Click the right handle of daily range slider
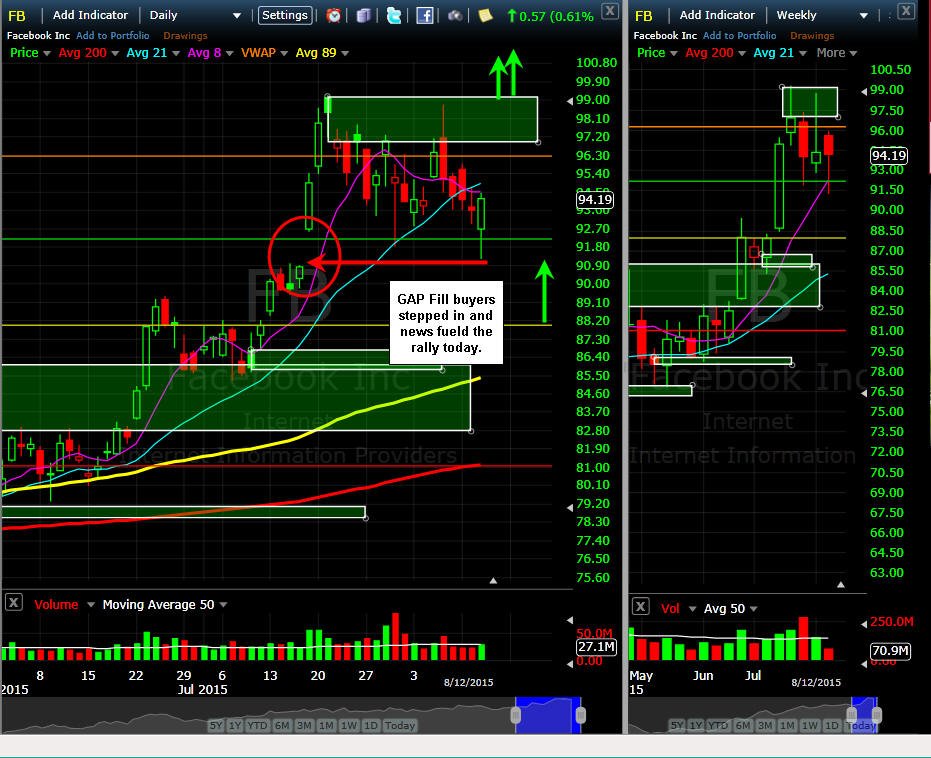Image resolution: width=931 pixels, height=758 pixels. (x=580, y=715)
